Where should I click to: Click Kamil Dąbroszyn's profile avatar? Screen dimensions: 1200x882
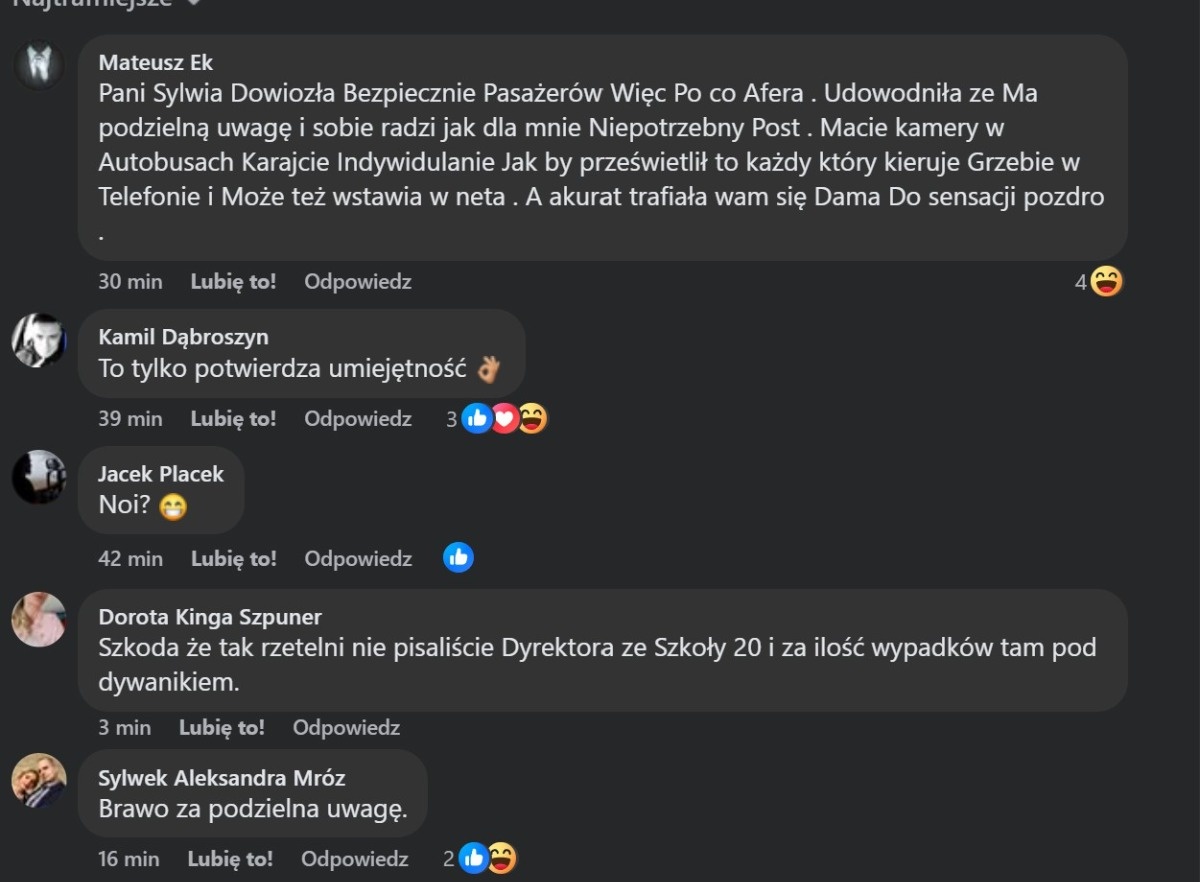[x=39, y=340]
